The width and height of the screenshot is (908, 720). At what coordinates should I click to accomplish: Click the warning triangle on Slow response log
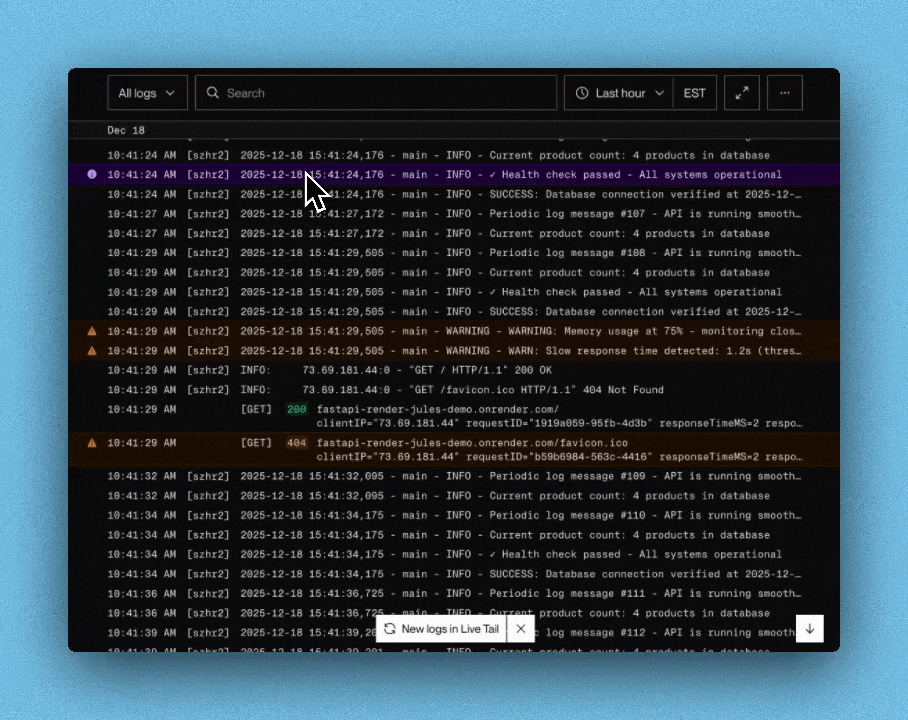coord(91,350)
